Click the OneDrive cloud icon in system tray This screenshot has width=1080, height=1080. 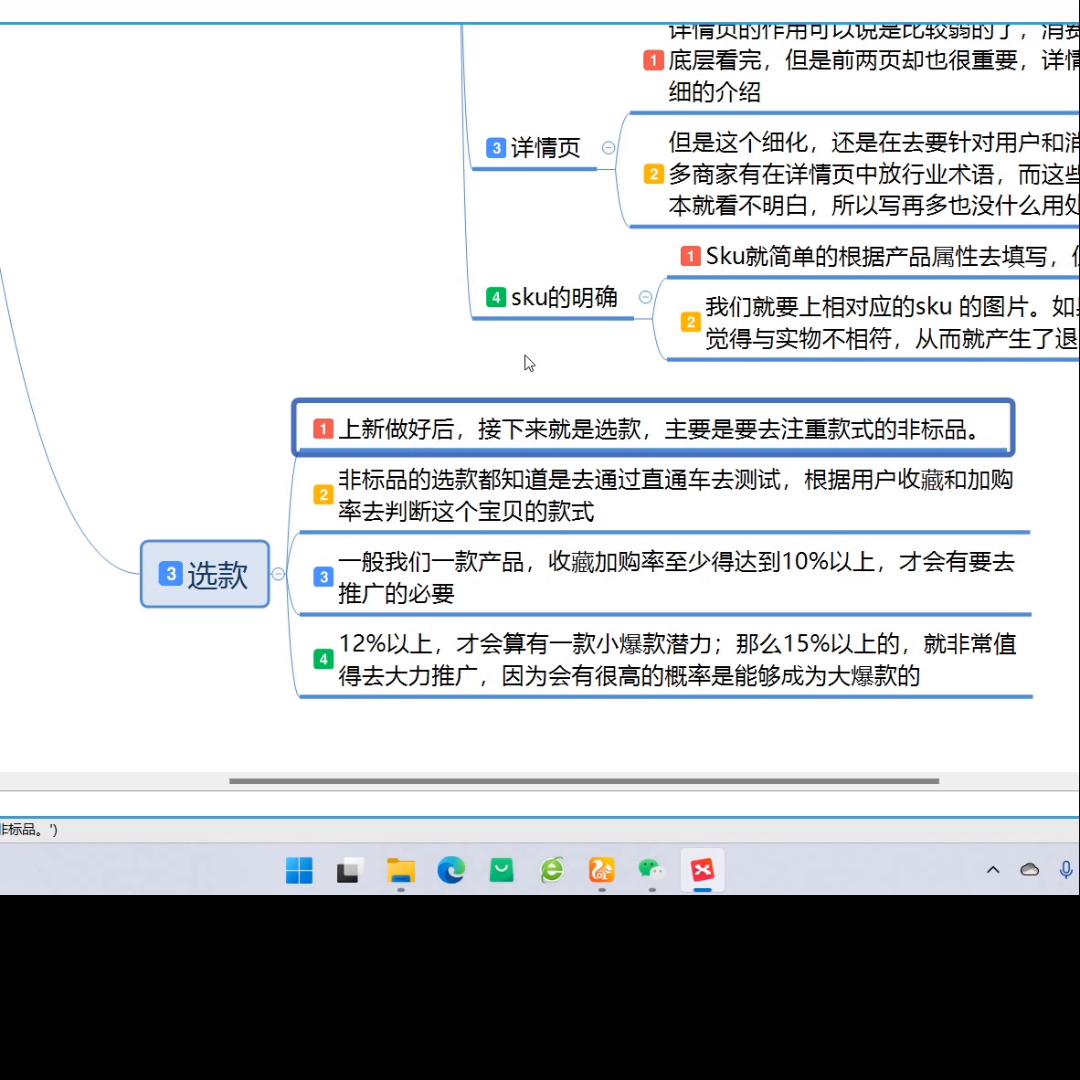coord(1029,870)
